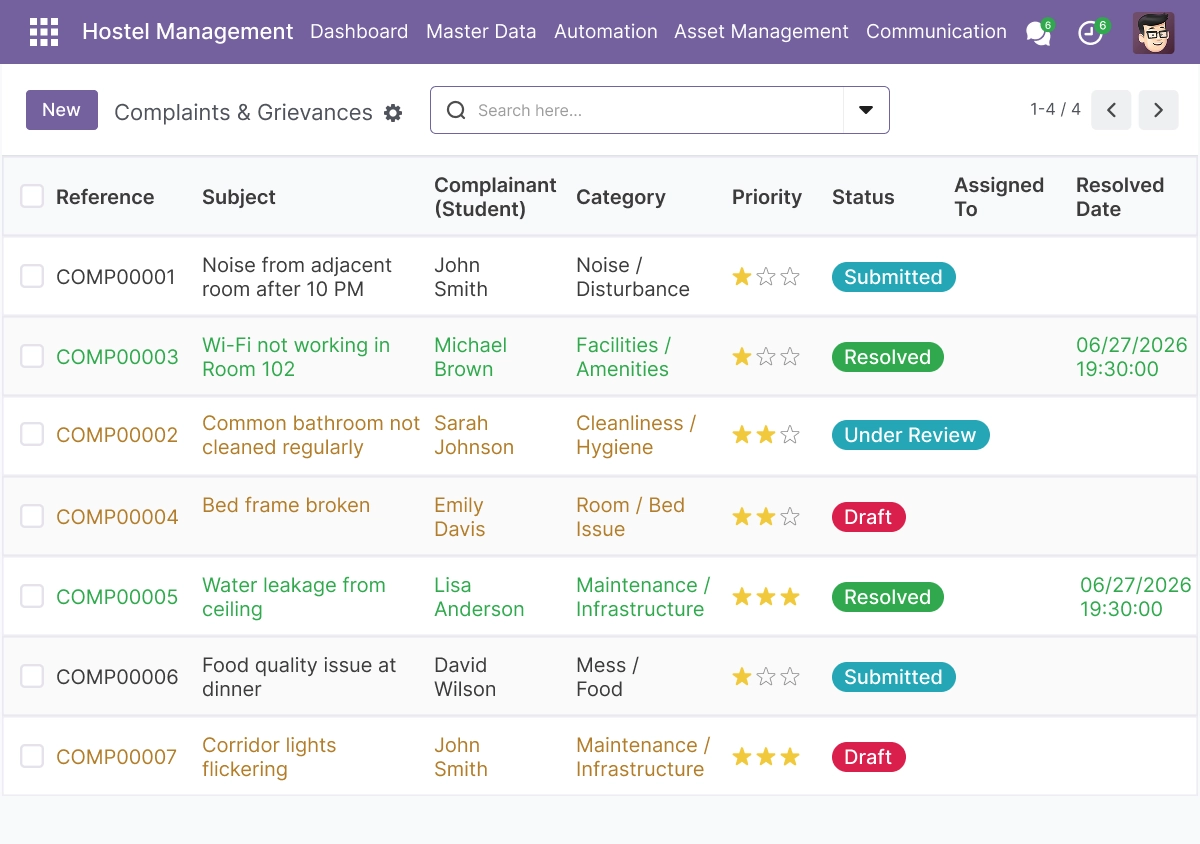Open the Master Data menu
The image size is (1200, 844).
[481, 32]
